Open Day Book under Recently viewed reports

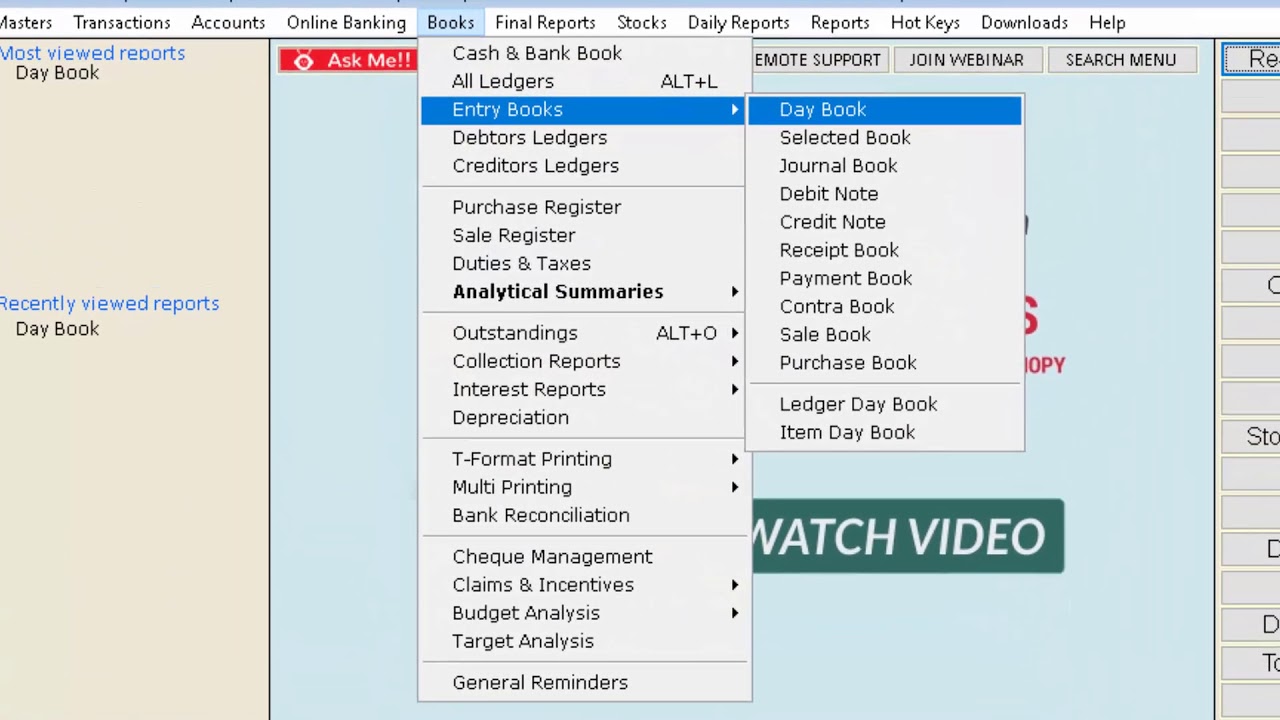57,329
